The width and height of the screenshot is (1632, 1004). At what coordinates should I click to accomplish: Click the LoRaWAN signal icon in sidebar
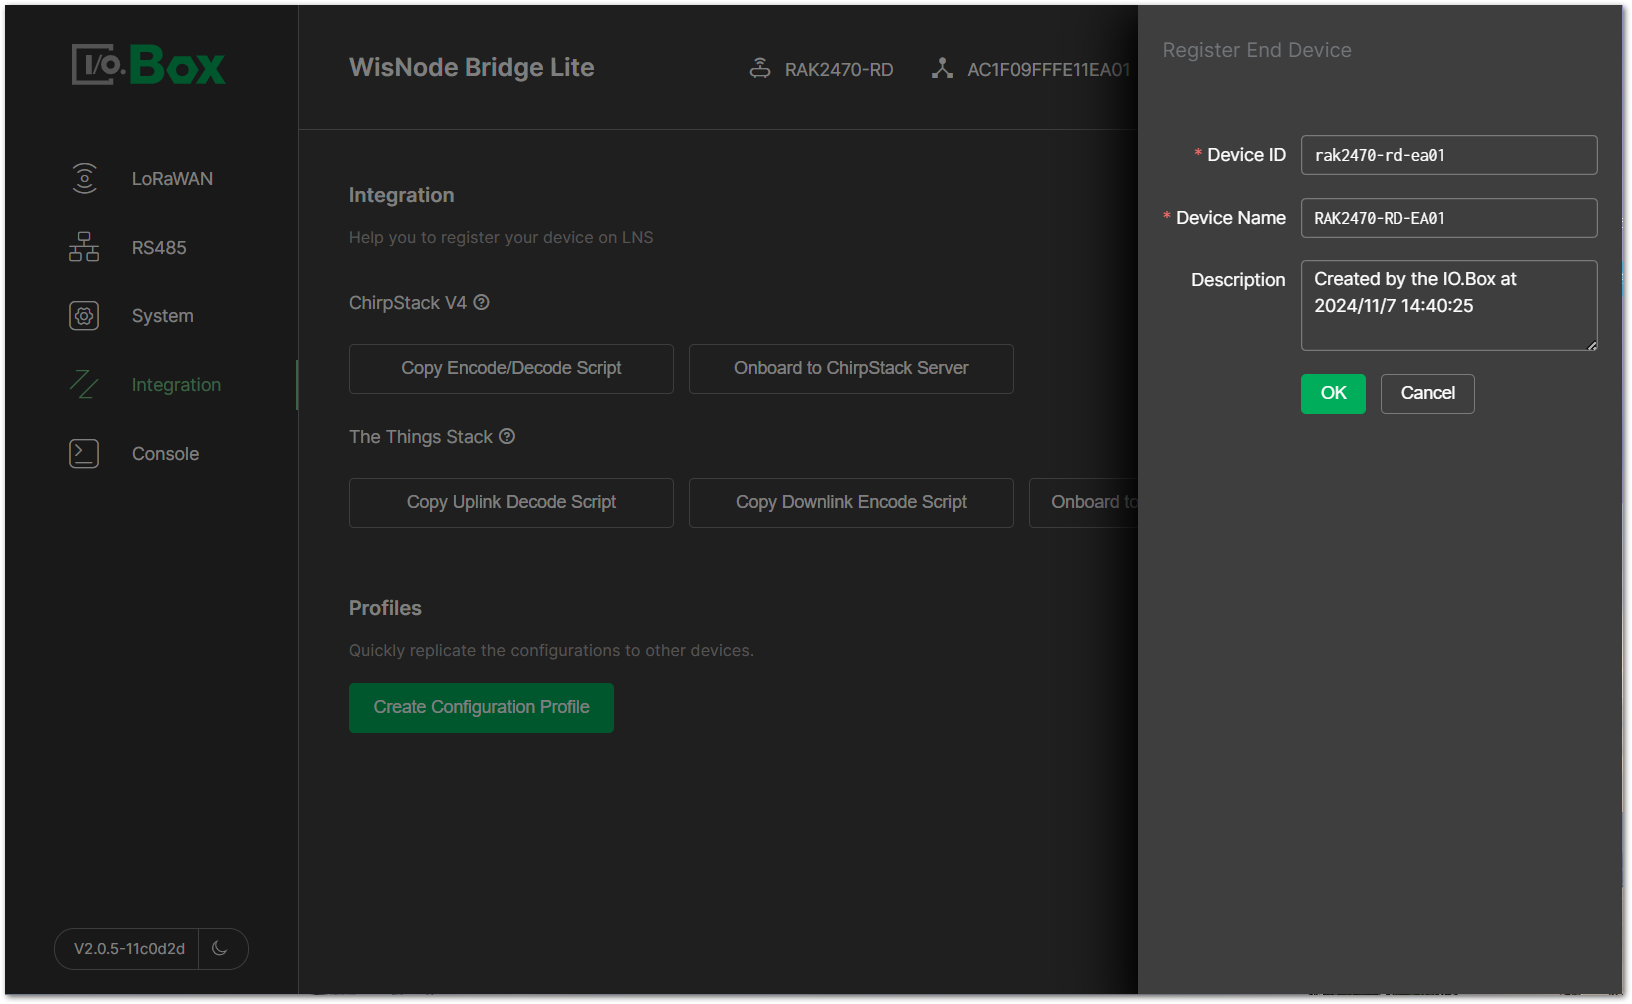(x=84, y=178)
